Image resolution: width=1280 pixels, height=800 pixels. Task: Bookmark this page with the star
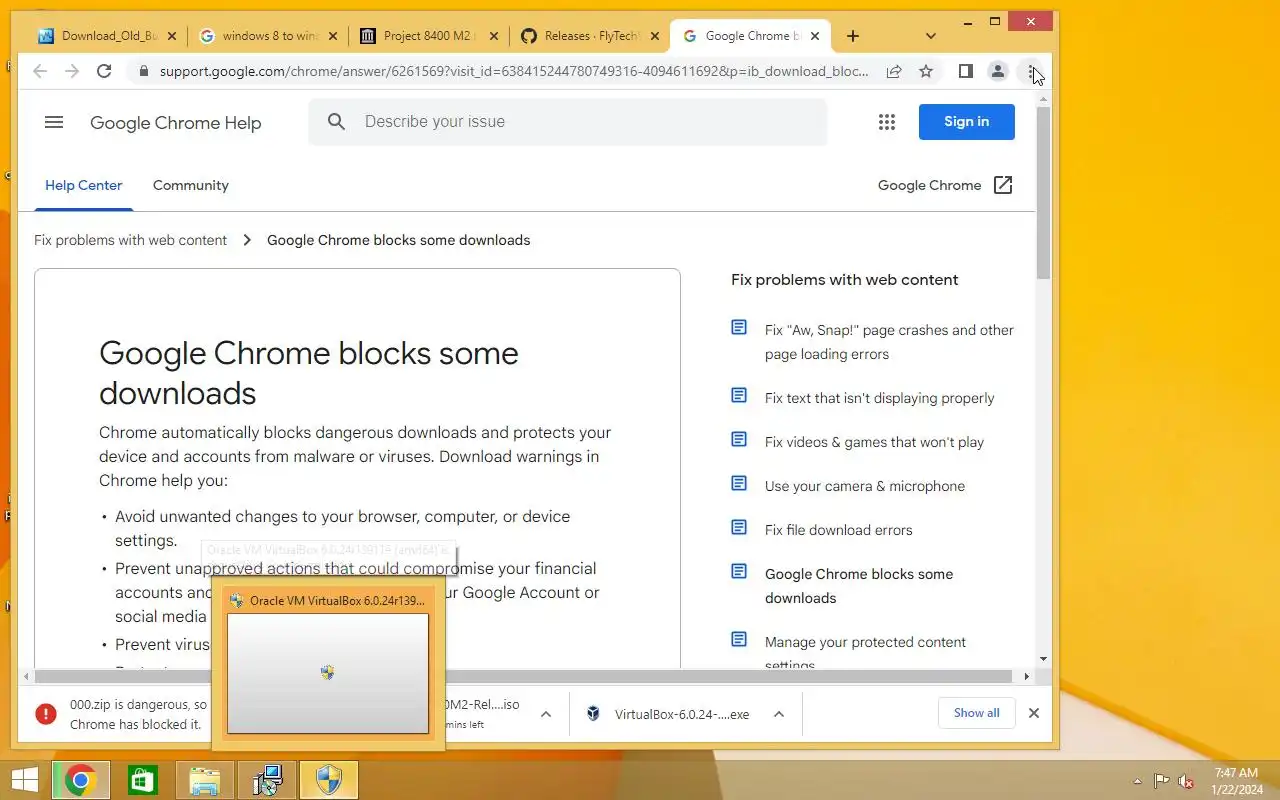click(x=926, y=71)
